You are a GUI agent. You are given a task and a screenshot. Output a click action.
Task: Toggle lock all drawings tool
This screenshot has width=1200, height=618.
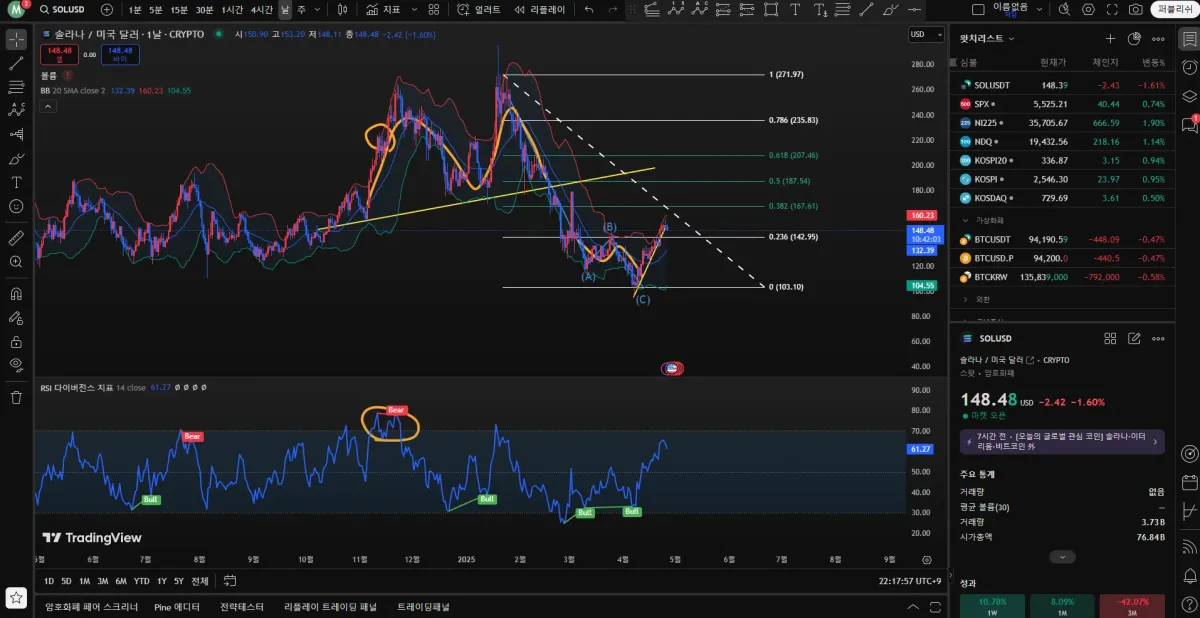pos(16,341)
